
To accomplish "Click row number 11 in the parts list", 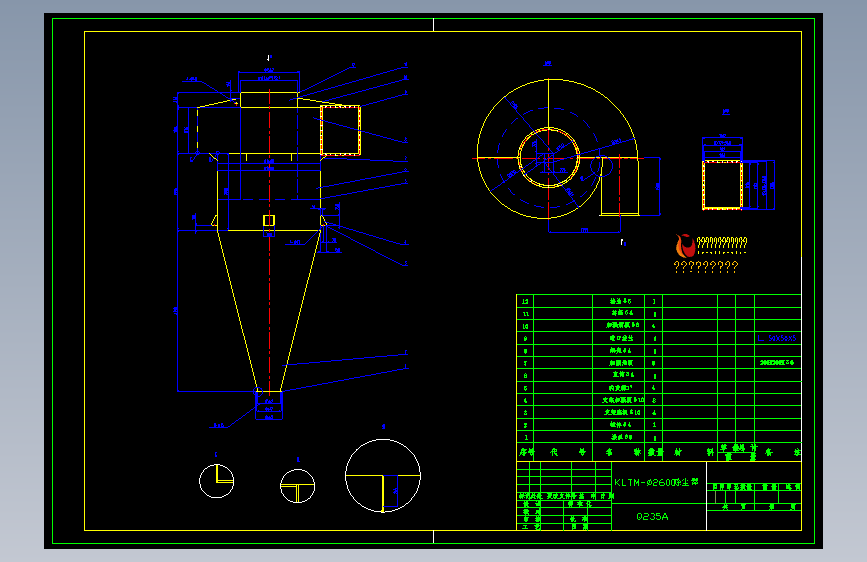I will tap(525, 314).
